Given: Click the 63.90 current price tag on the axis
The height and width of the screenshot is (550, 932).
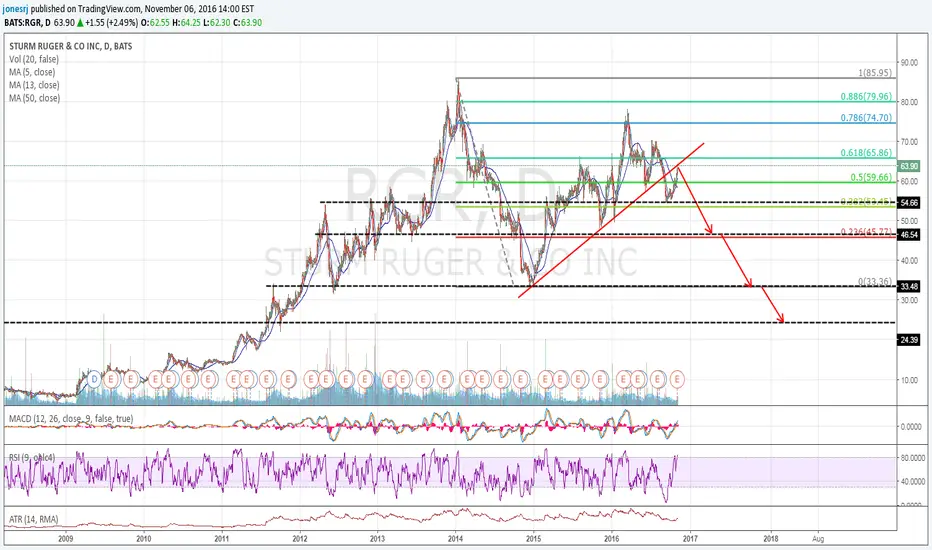Looking at the screenshot, I should [x=909, y=166].
